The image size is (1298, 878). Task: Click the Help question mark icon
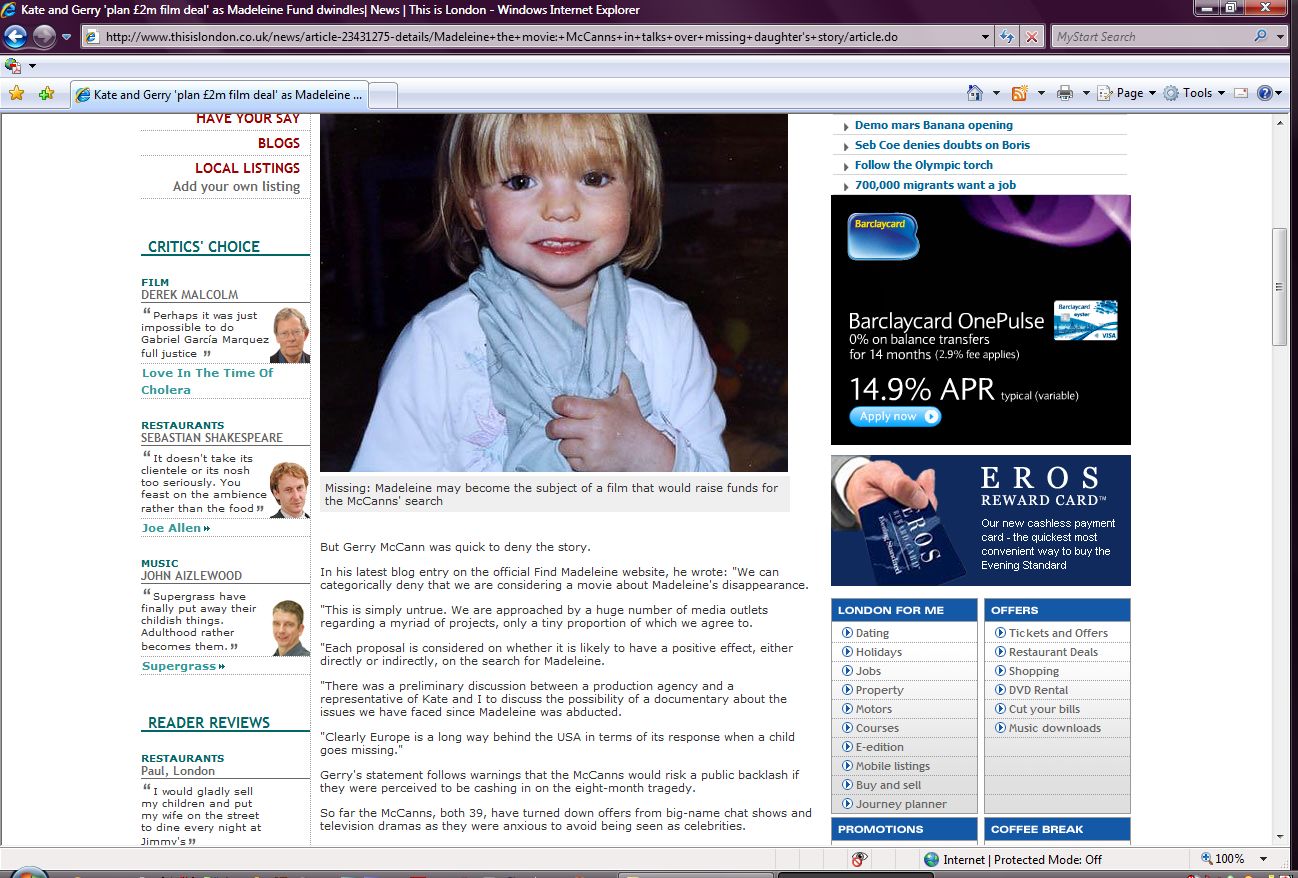pos(1265,93)
